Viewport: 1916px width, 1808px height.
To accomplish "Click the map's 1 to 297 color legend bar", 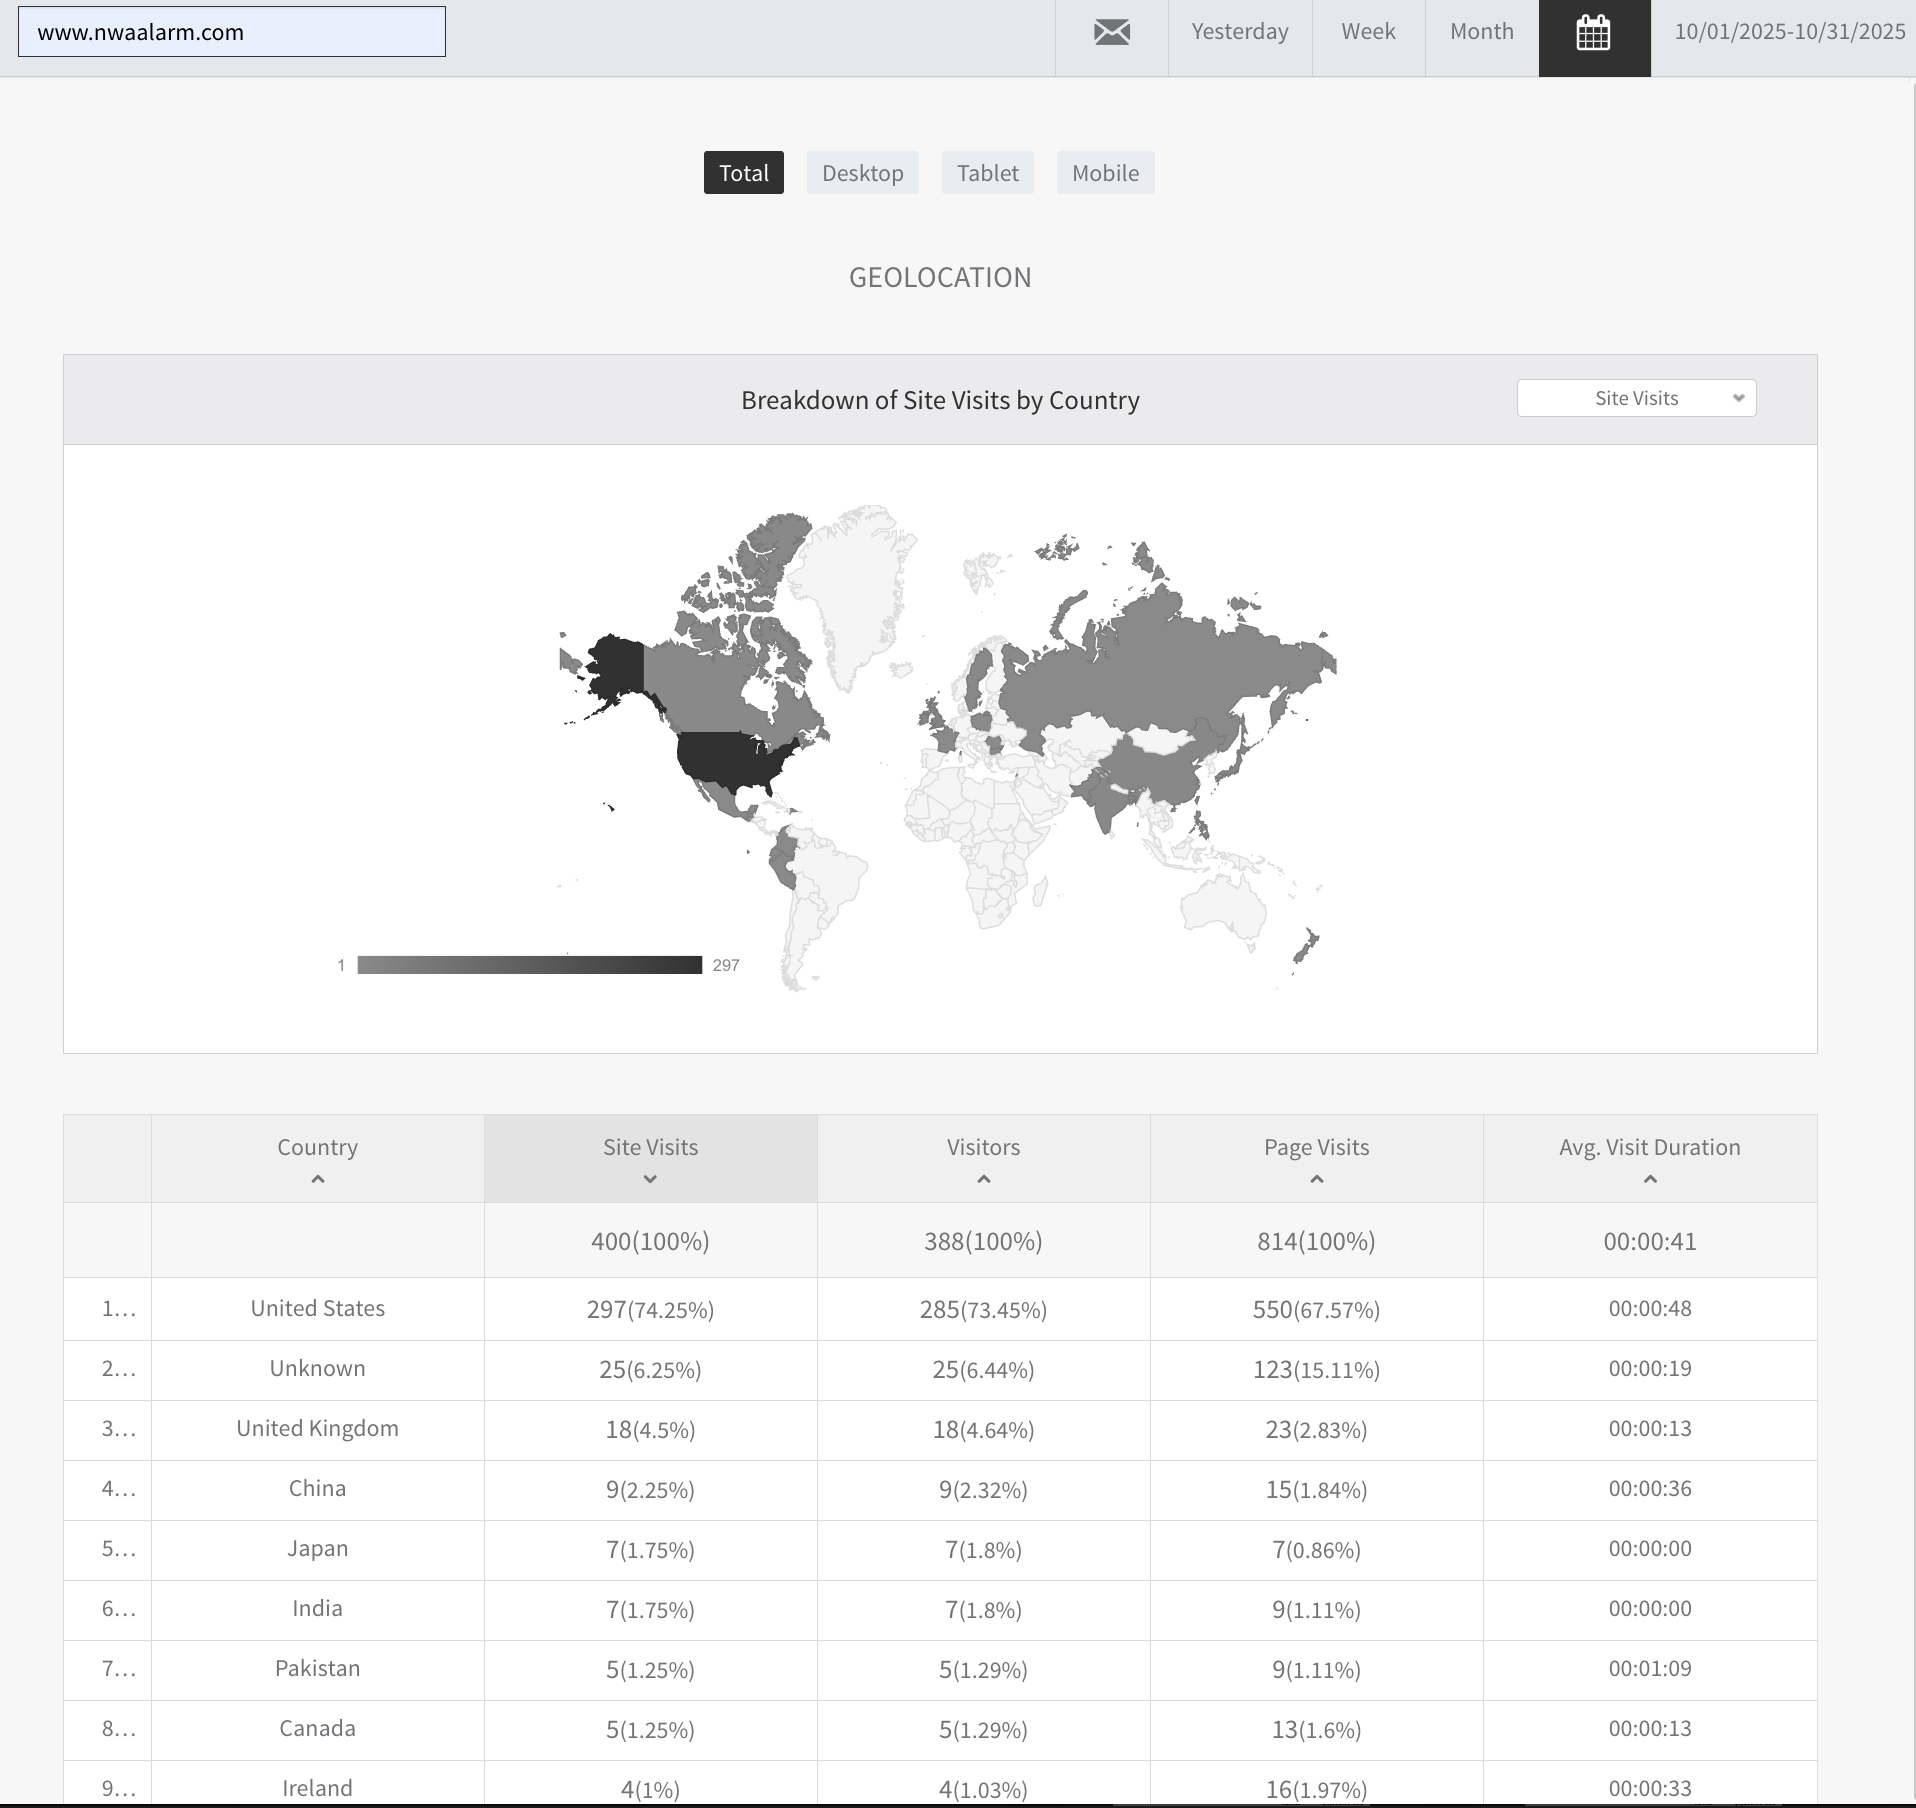I will pyautogui.click(x=530, y=965).
